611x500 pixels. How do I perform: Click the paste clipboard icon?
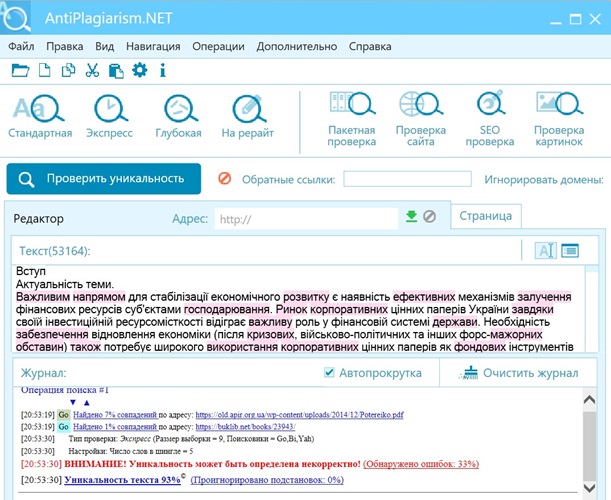pos(116,71)
